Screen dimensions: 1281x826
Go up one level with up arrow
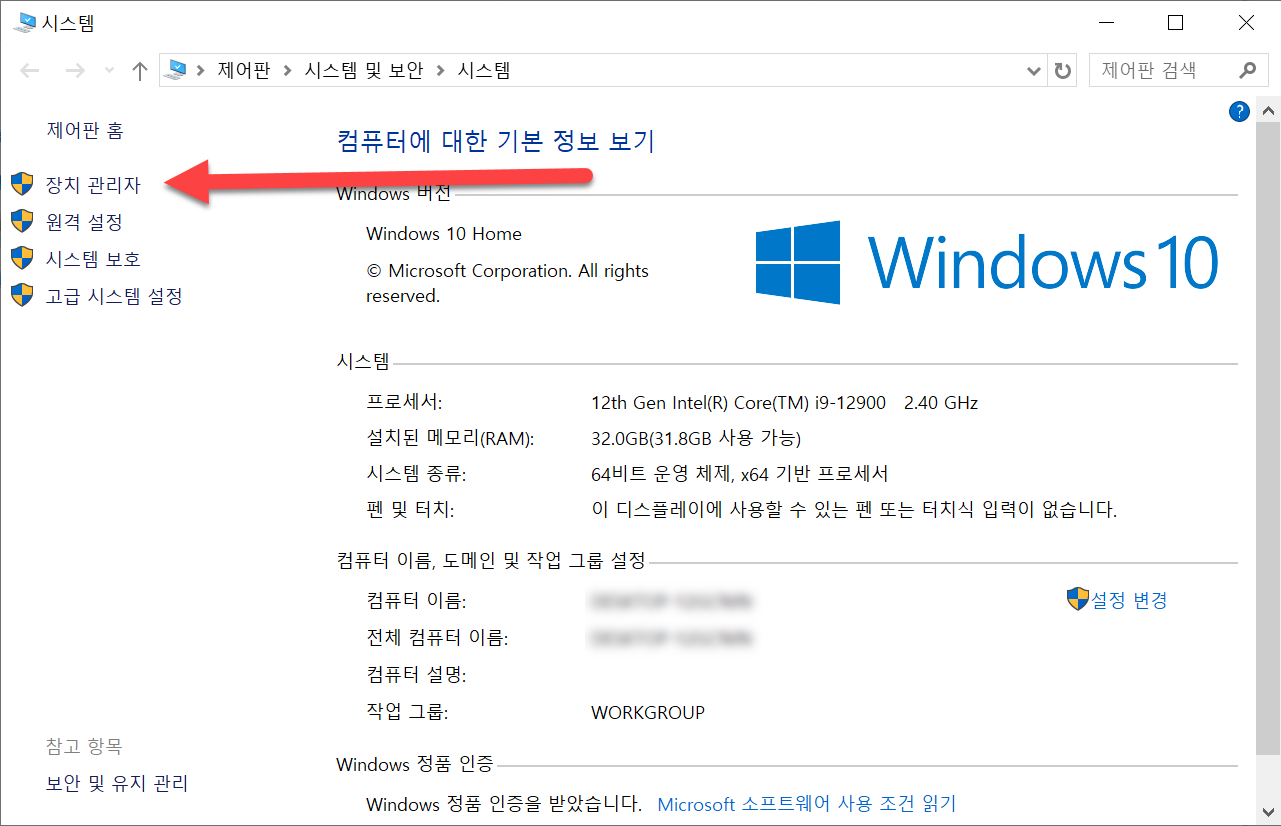click(140, 71)
